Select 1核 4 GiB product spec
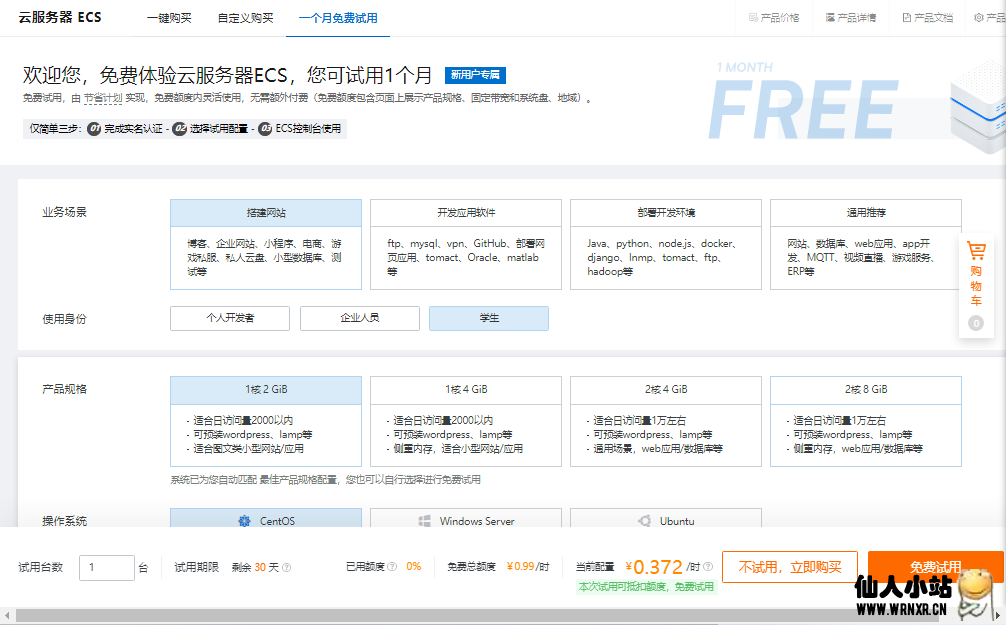Screen dimensions: 1006x625 click(466, 421)
